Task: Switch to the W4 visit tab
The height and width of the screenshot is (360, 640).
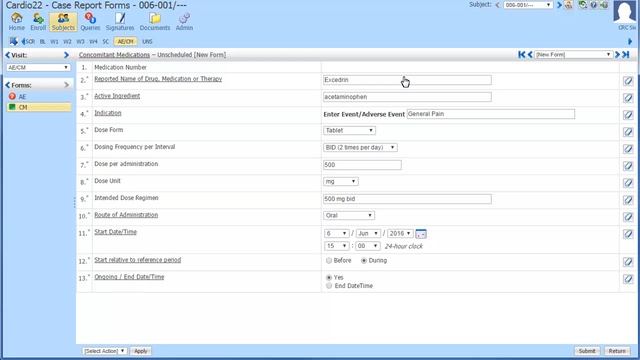Action: [93, 42]
